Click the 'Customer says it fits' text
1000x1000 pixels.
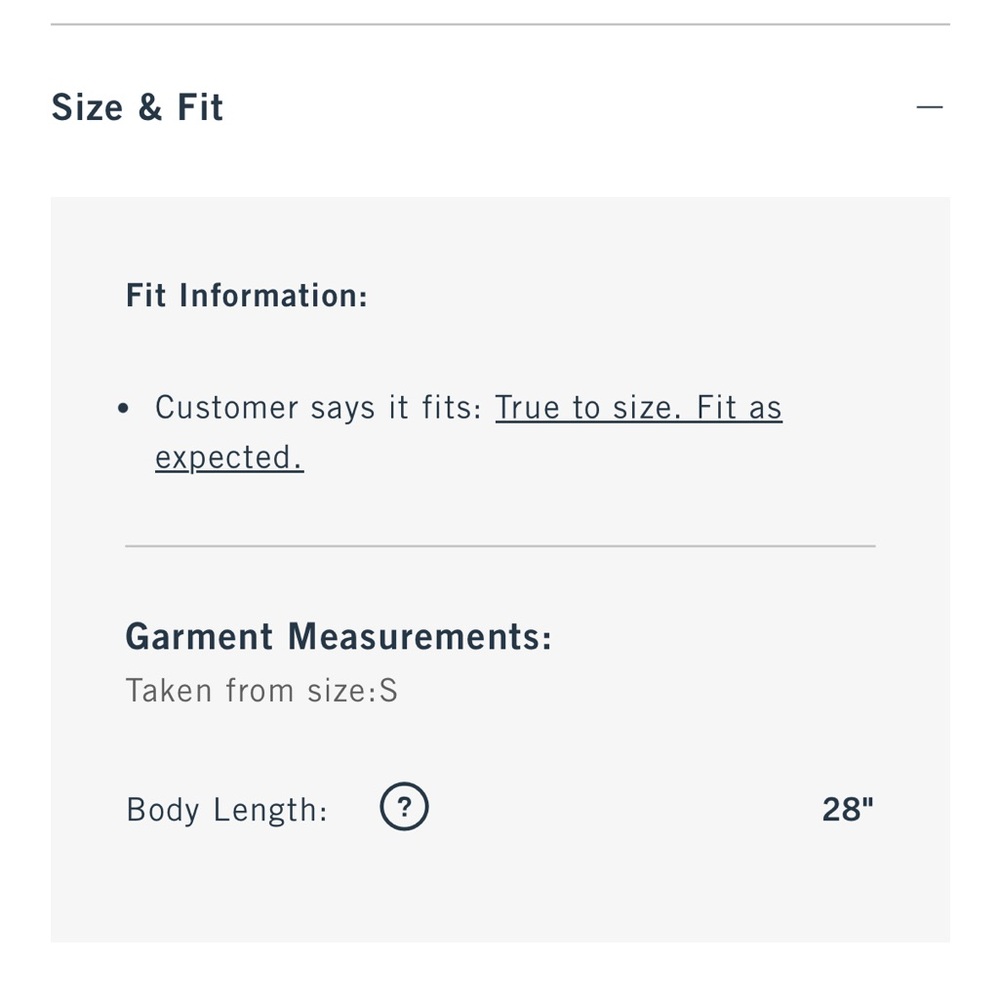click(x=319, y=408)
